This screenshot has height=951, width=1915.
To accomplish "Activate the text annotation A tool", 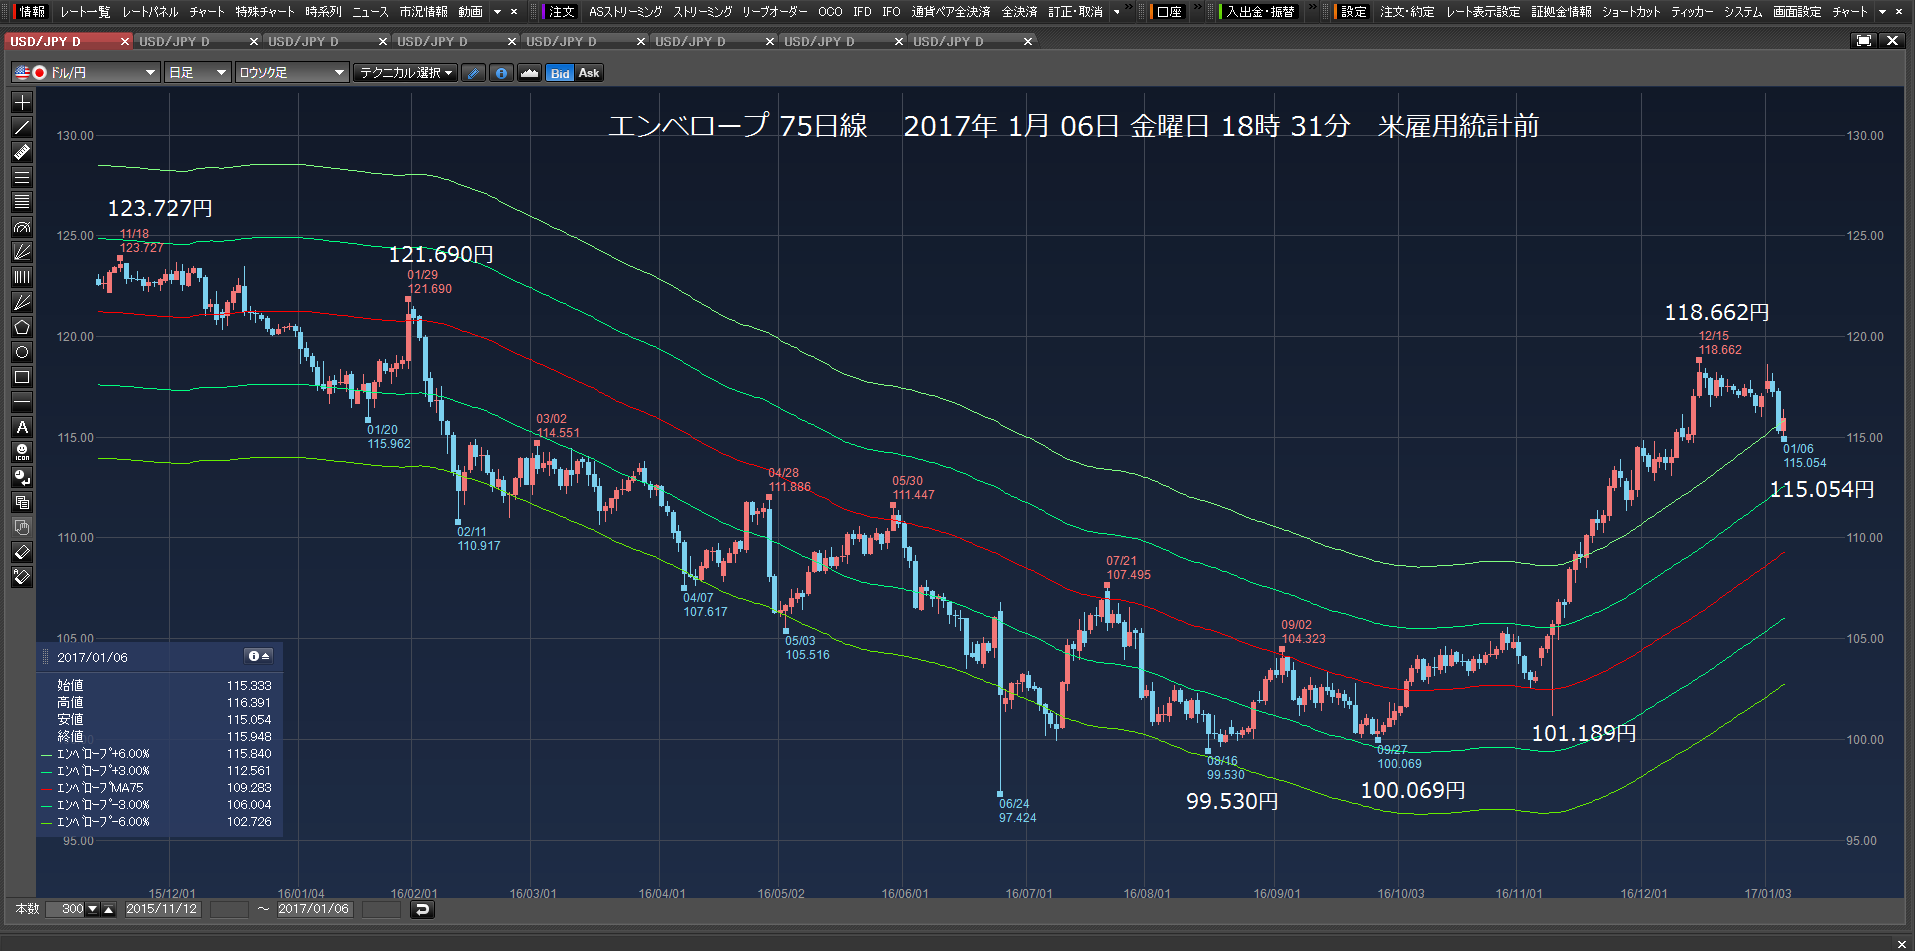I will click(22, 427).
